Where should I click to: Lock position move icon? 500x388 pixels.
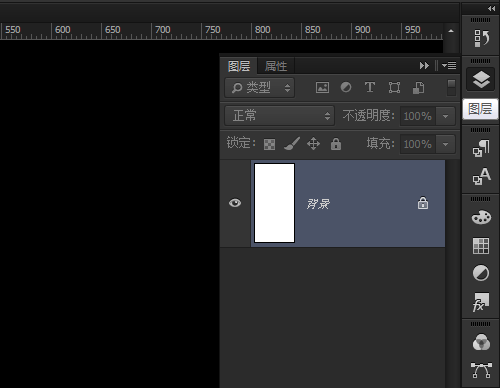[313, 144]
